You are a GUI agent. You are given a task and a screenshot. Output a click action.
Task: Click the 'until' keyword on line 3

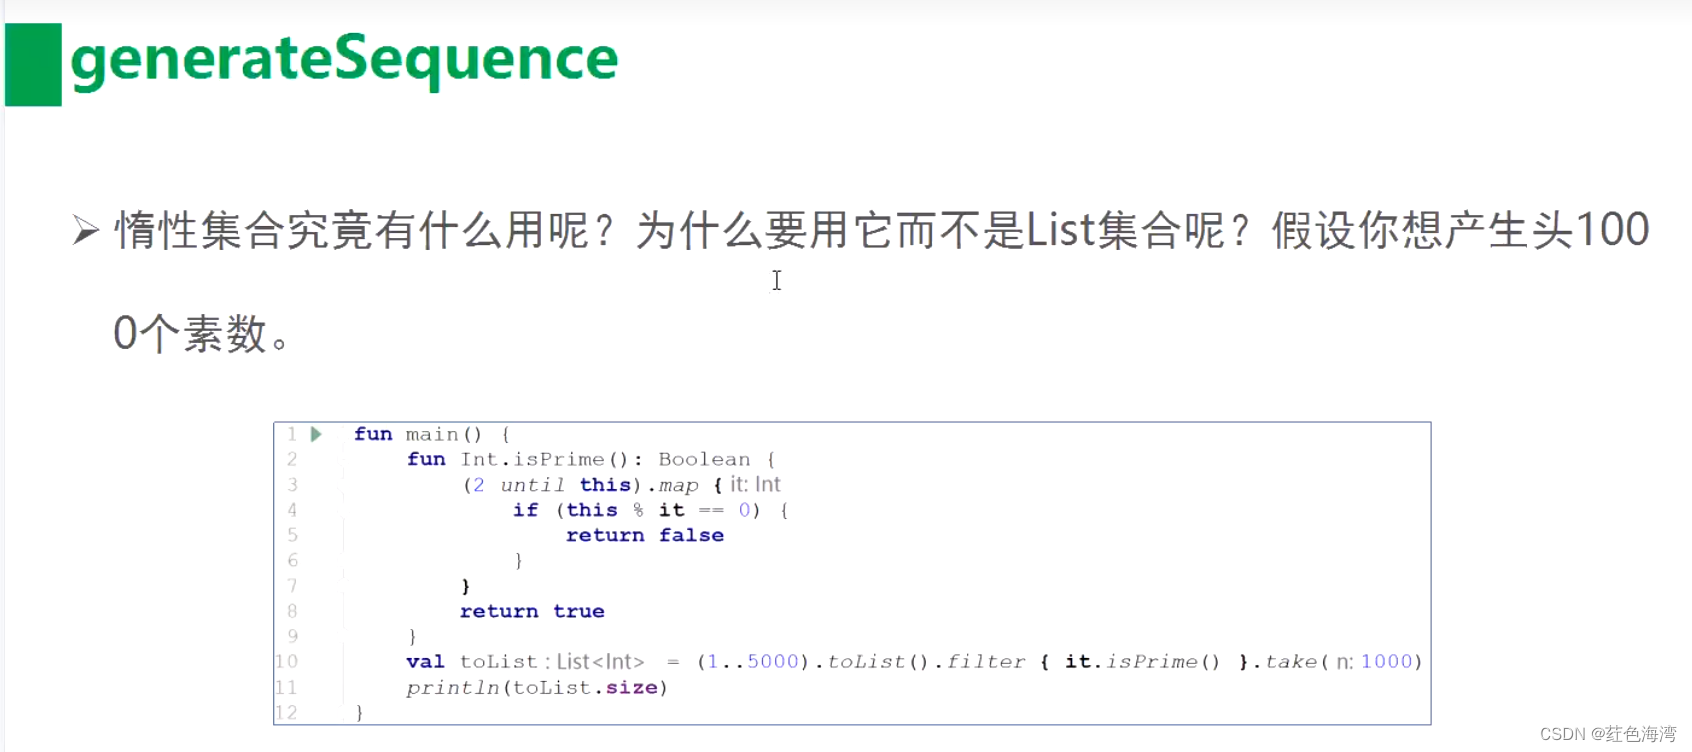532,485
